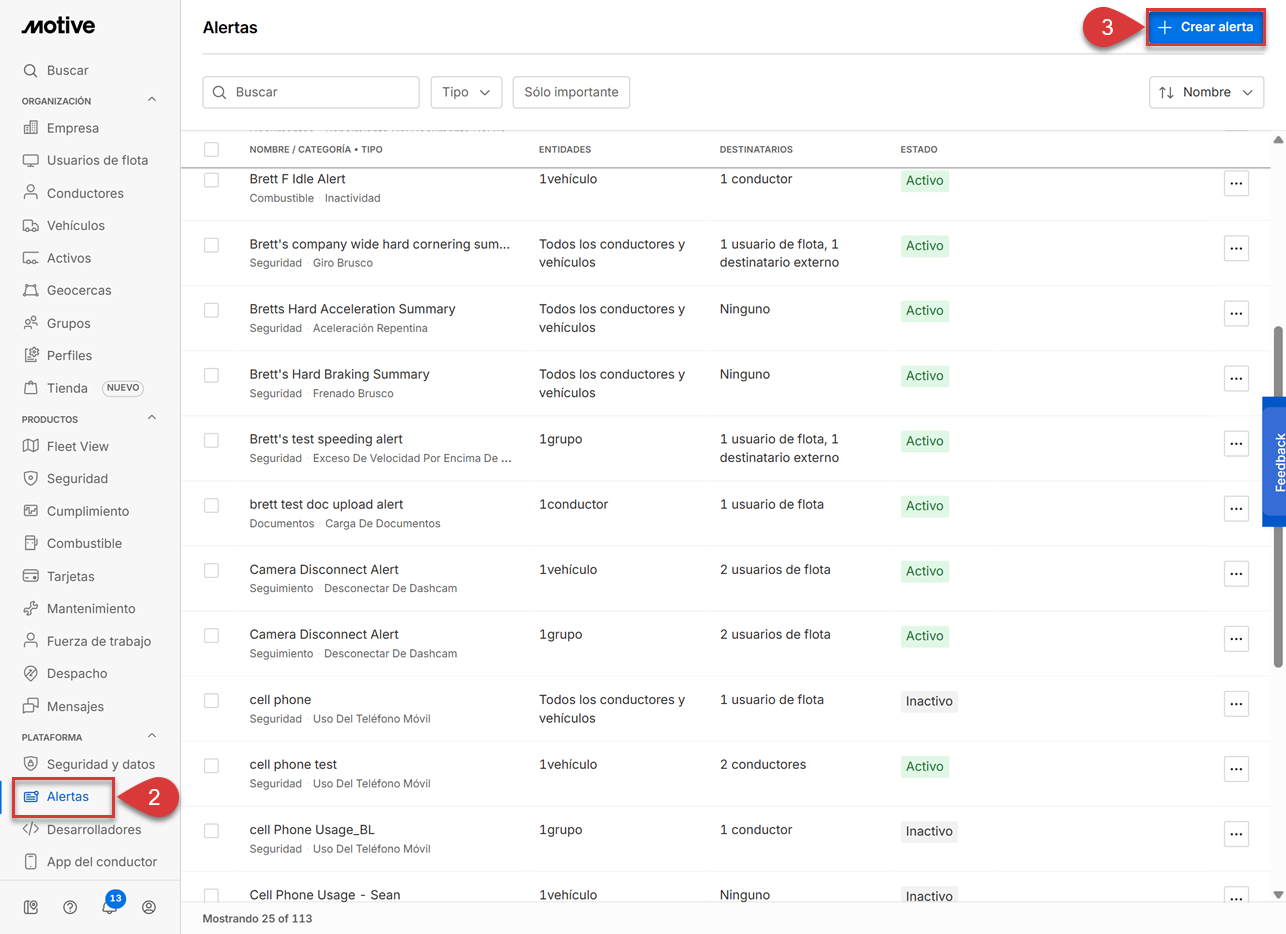Viewport: 1286px width, 934px height.
Task: Open the help question mark icon
Action: 70,907
